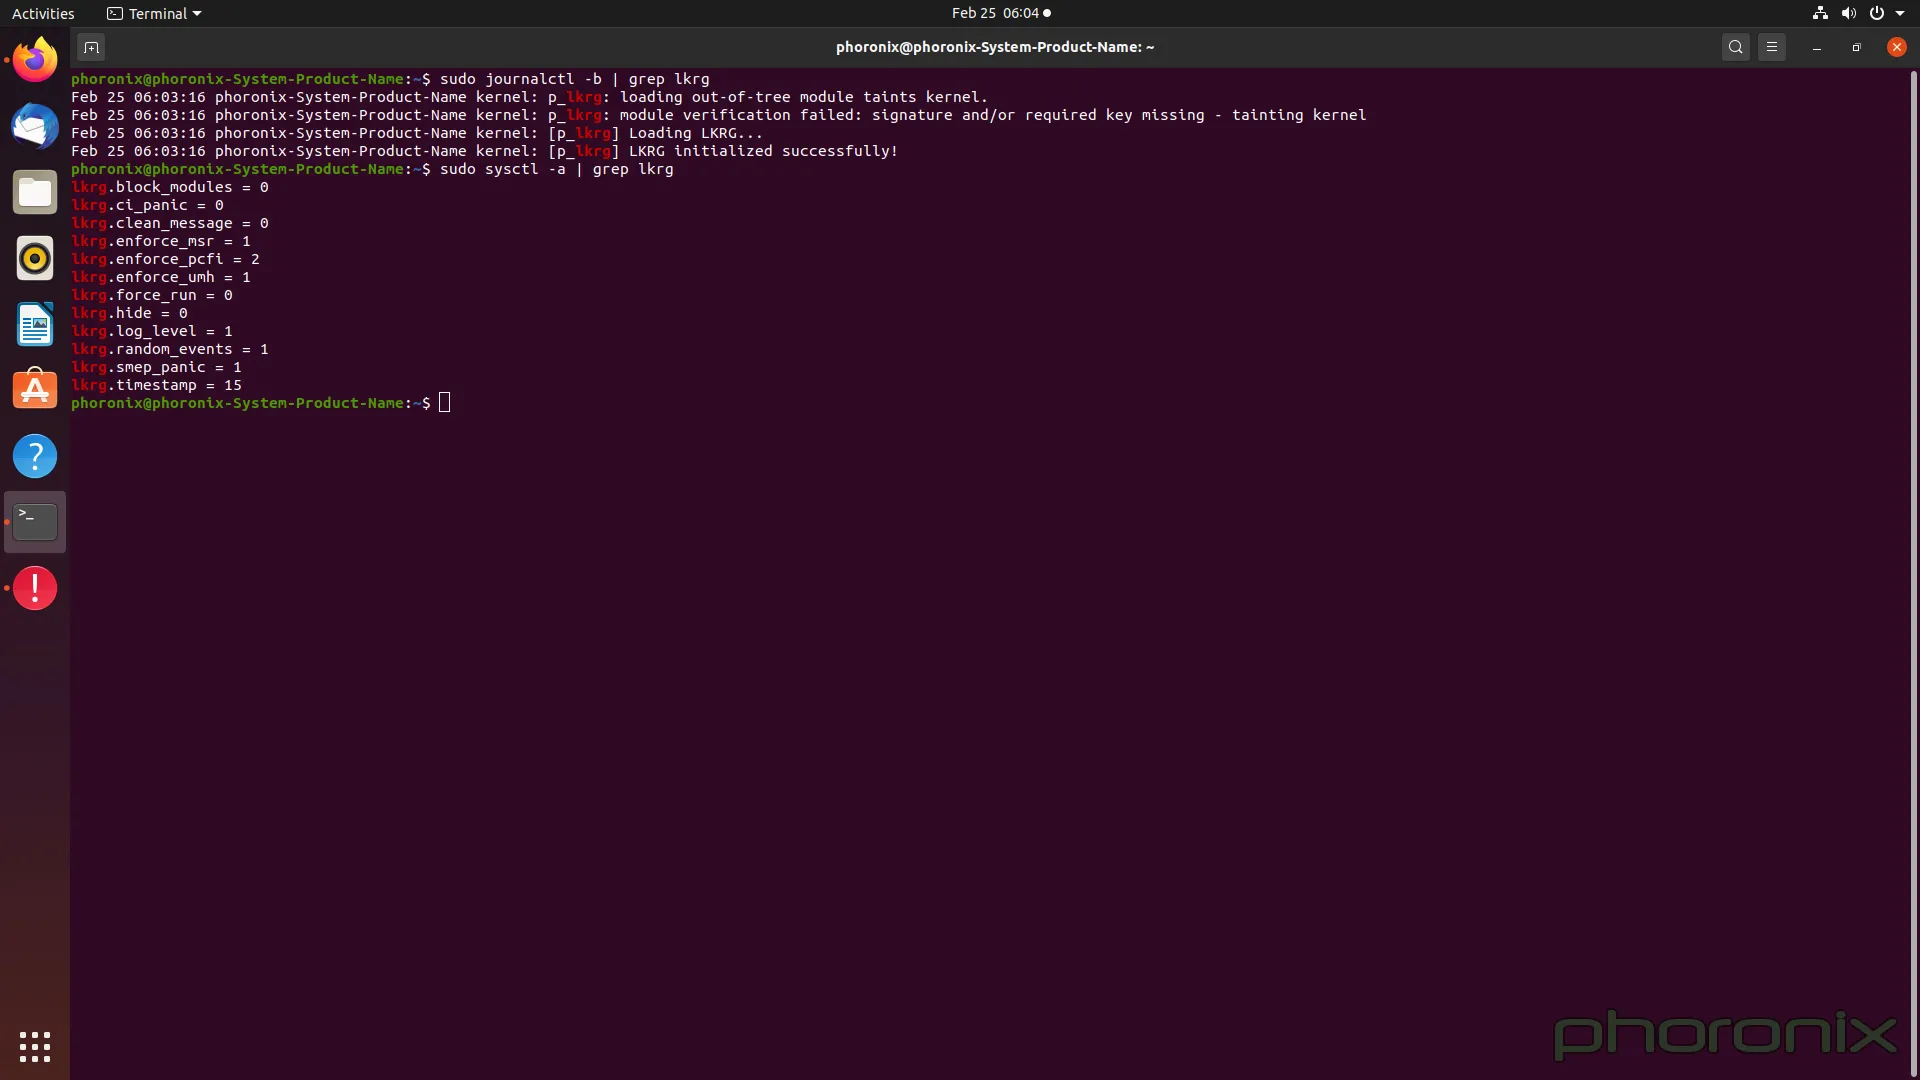Open LibreOffice Writer from the dock

coord(35,324)
